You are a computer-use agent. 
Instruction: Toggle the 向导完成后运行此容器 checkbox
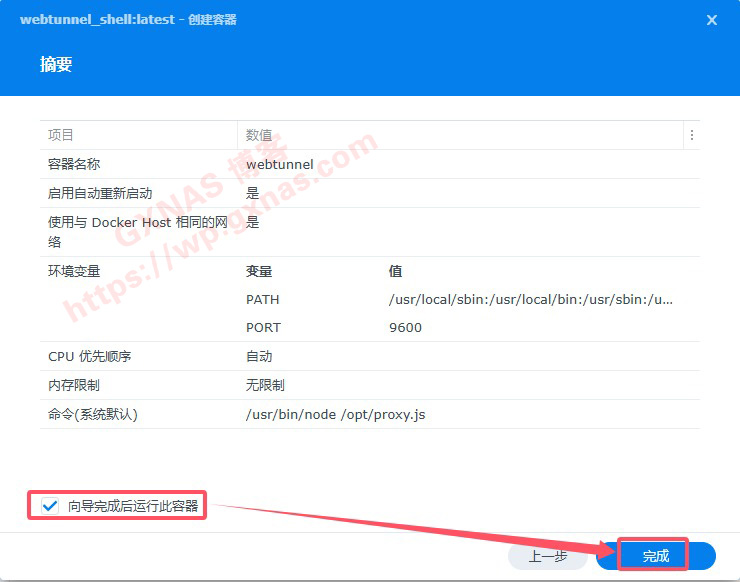(51, 506)
